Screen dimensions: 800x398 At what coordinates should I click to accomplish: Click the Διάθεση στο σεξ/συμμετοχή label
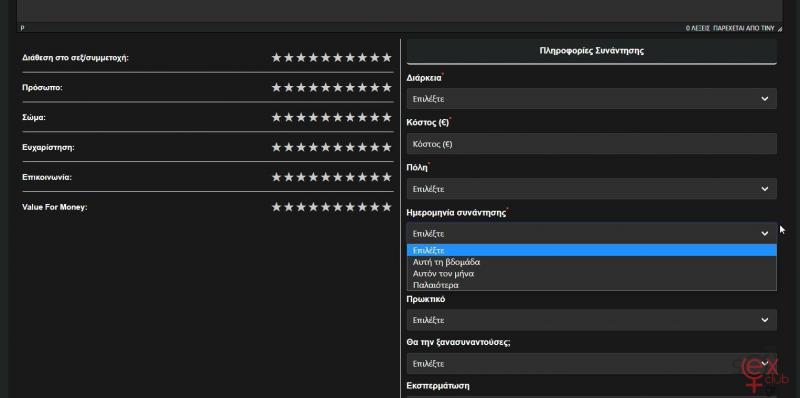tap(76, 58)
